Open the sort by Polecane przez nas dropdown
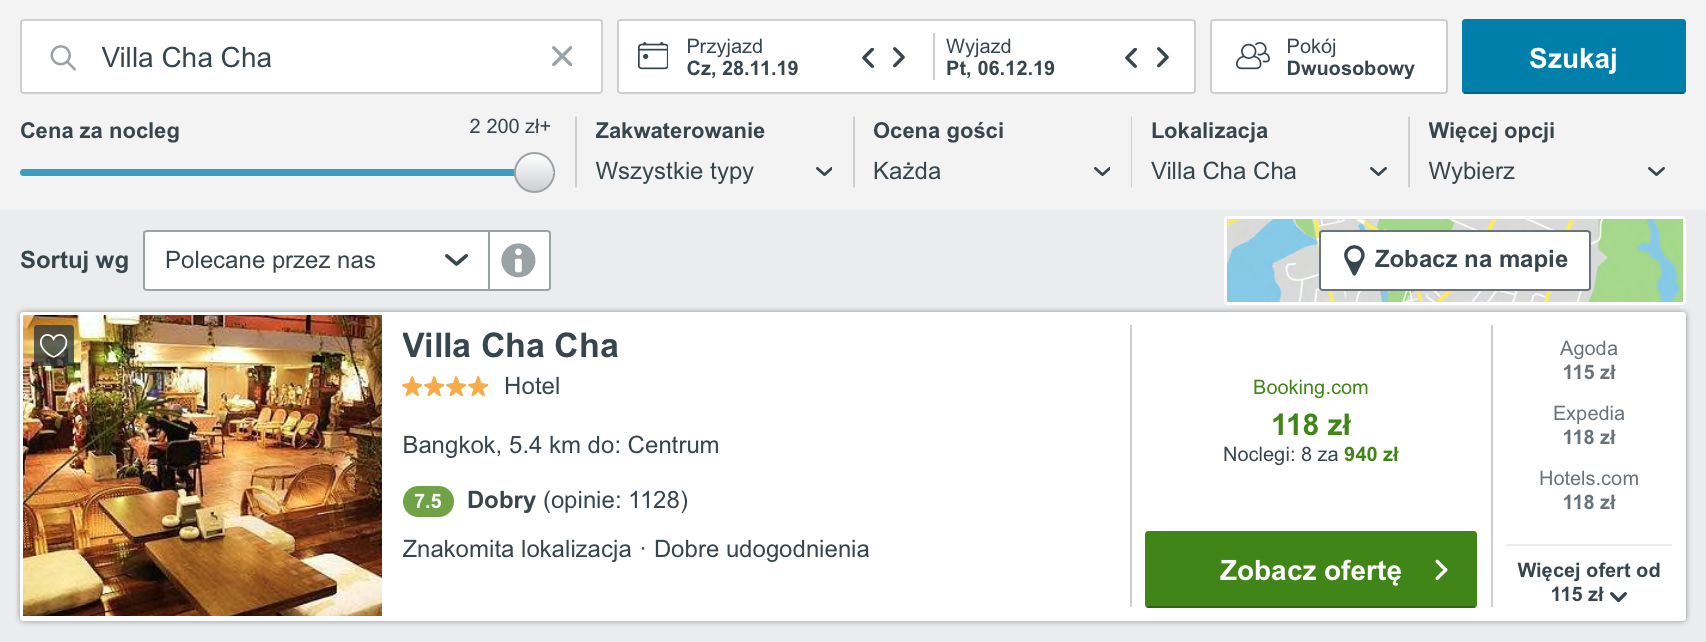 pos(316,260)
